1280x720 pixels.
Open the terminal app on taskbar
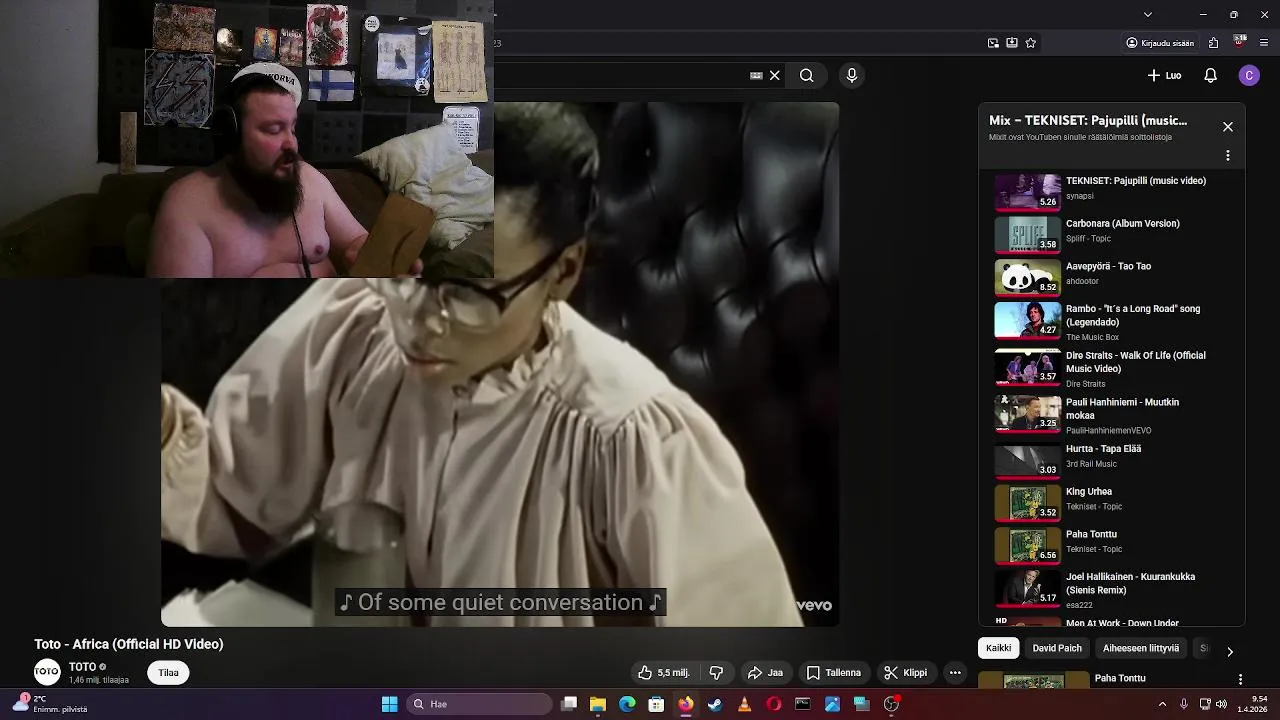point(803,704)
